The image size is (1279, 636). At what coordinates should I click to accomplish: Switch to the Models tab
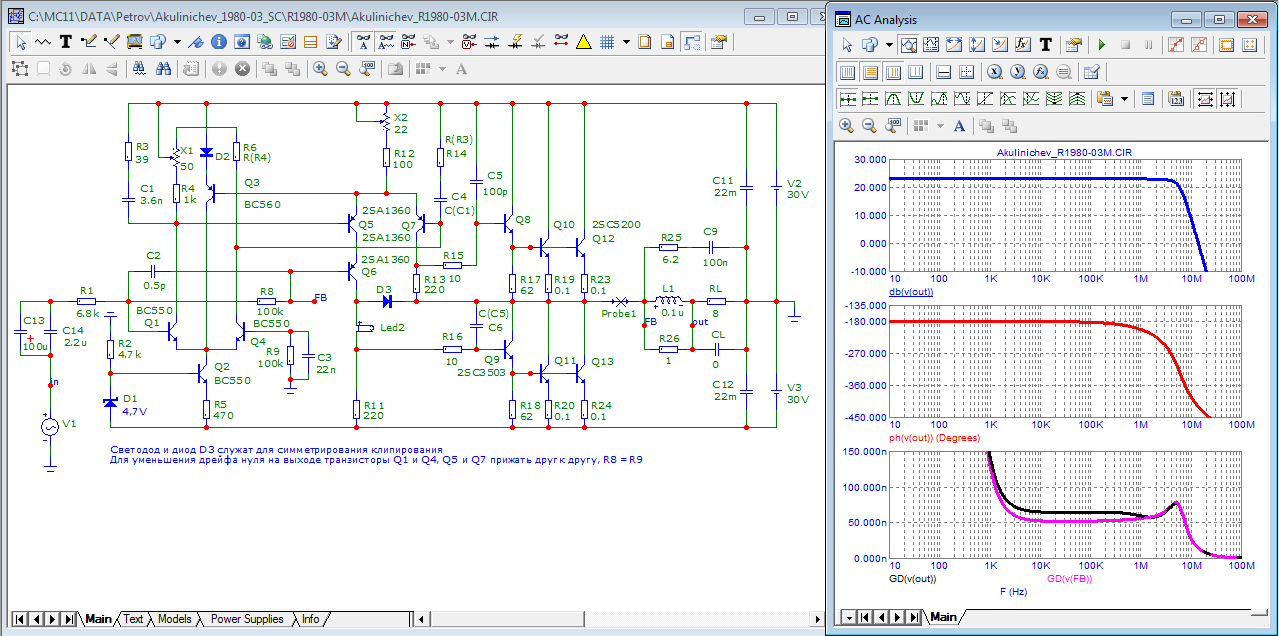[175, 620]
